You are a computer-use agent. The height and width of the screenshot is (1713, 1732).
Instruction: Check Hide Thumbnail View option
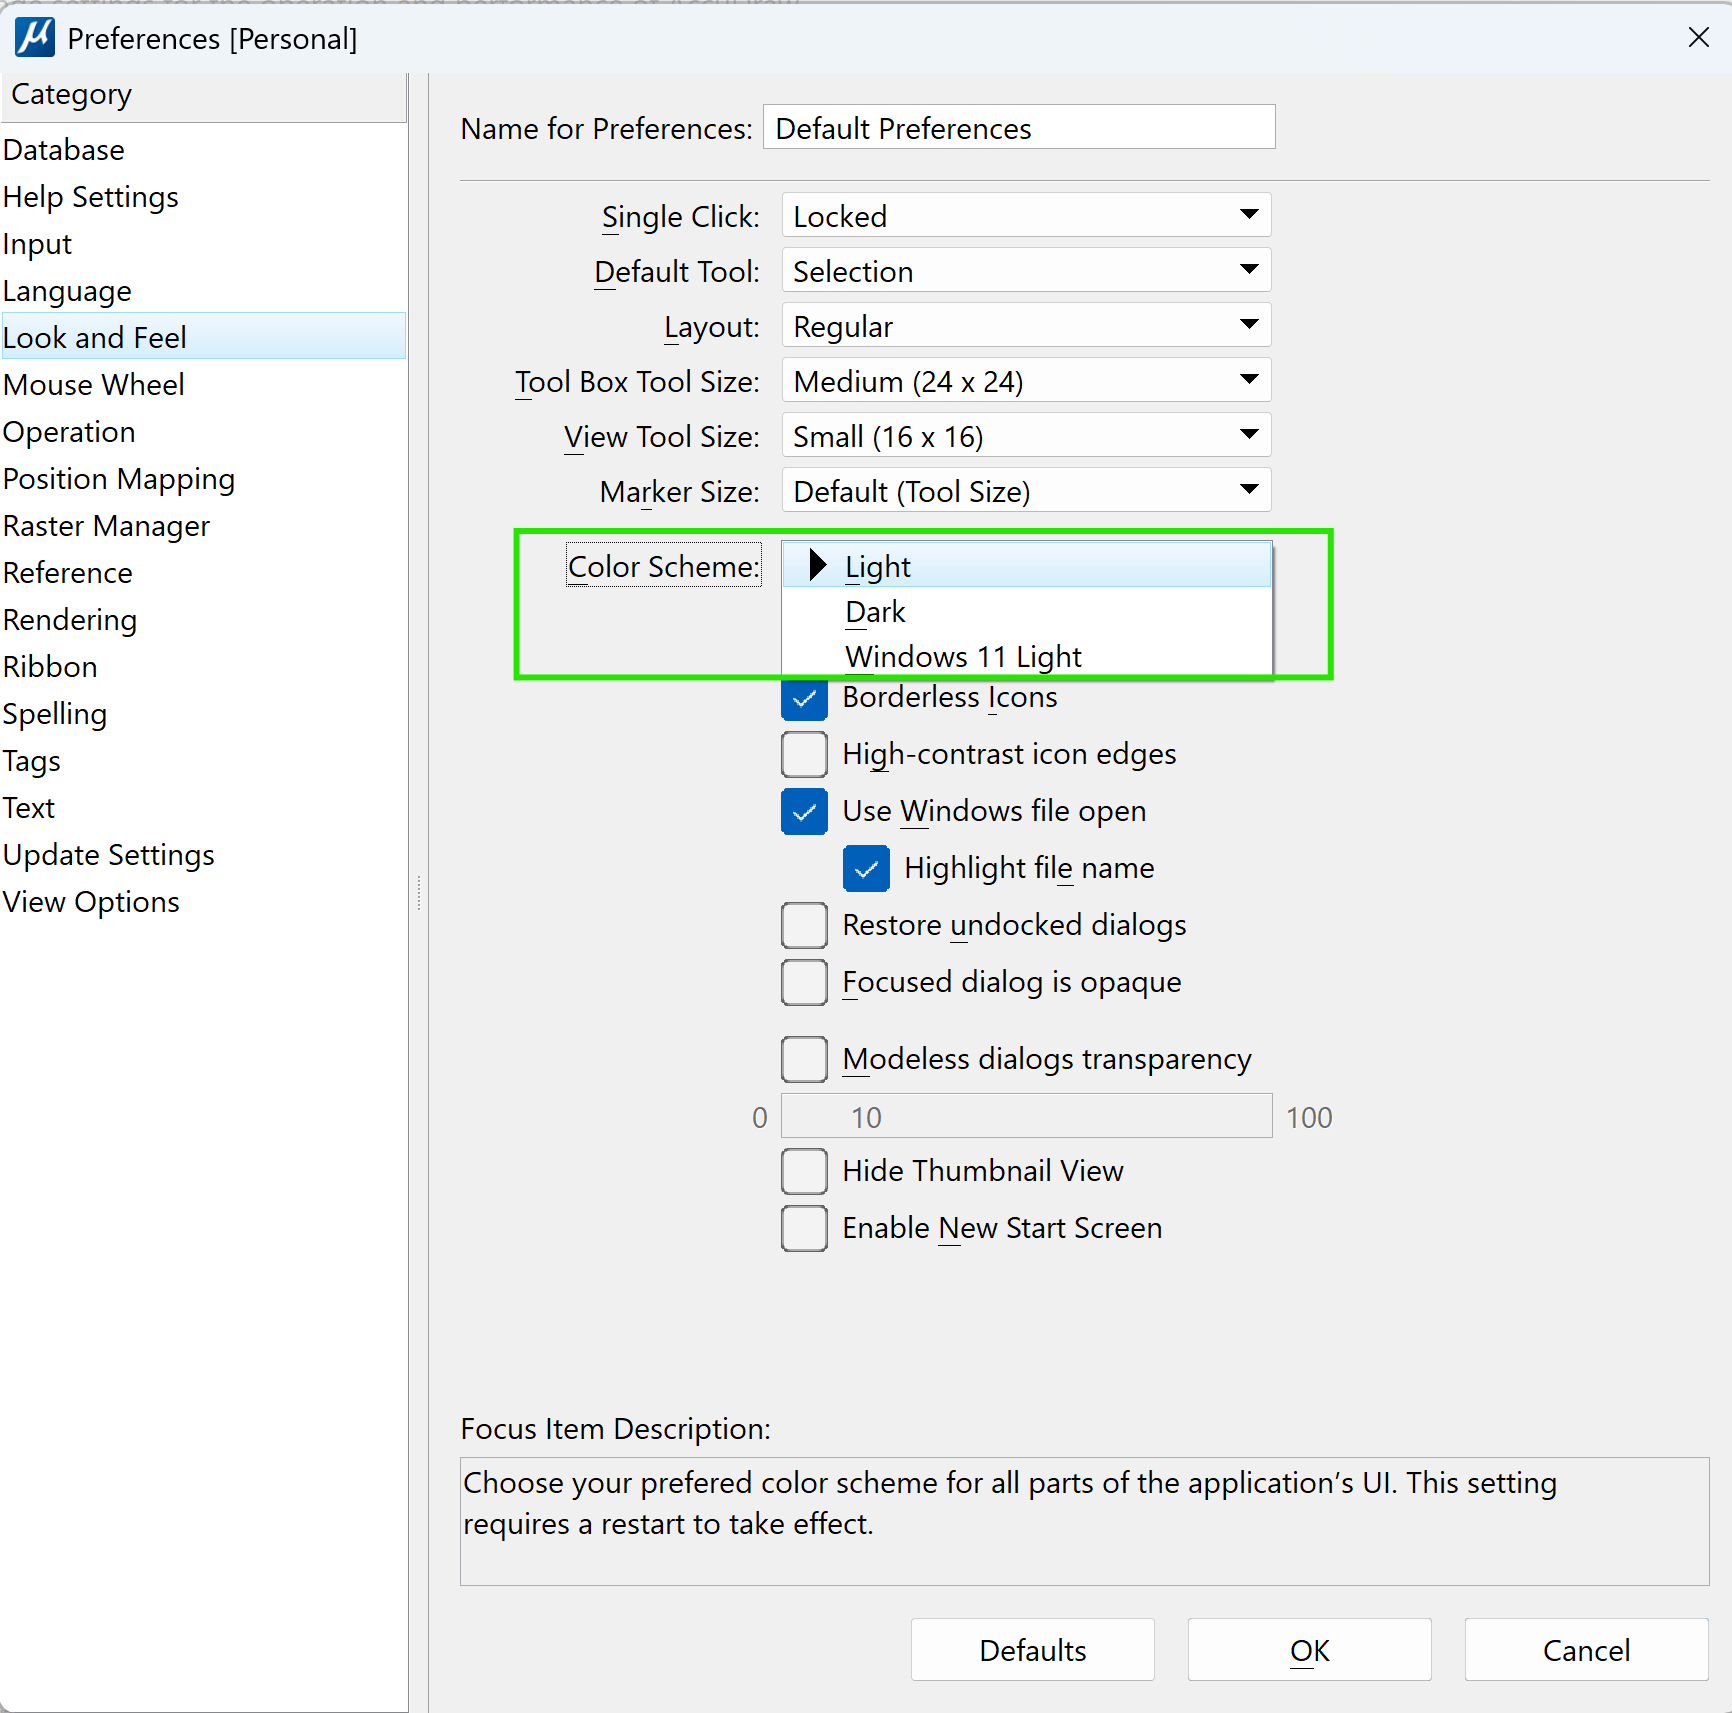pos(804,1171)
